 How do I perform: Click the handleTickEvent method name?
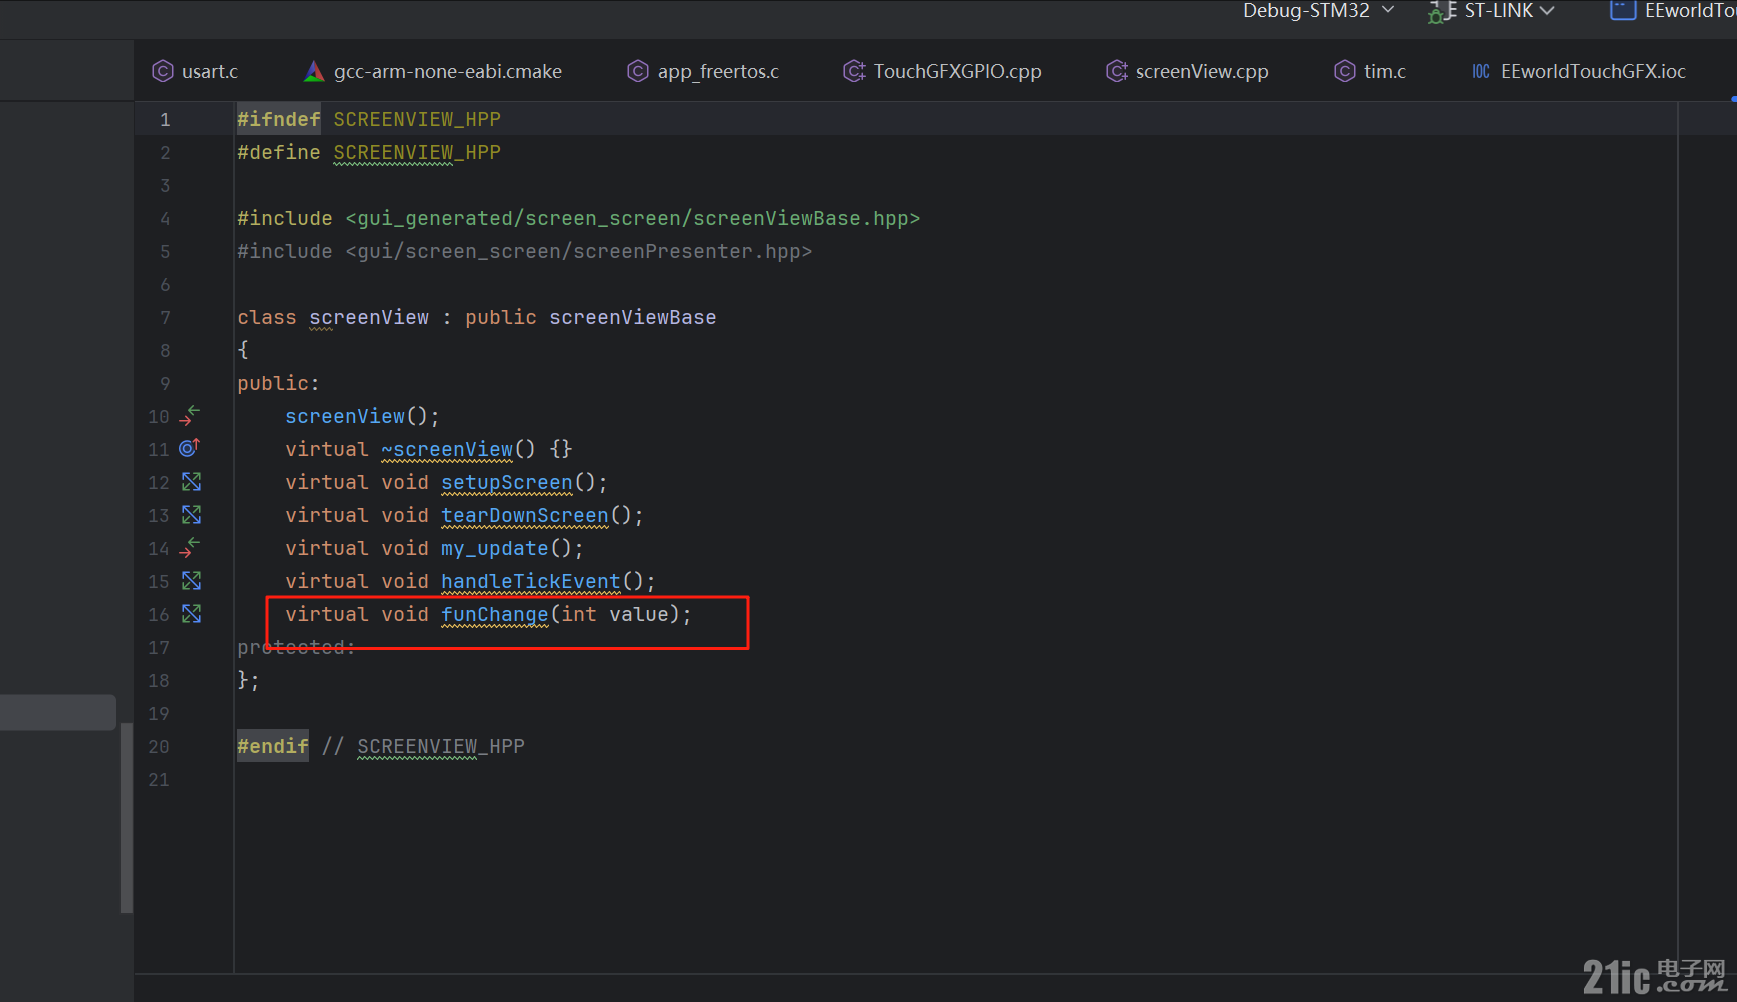click(x=531, y=581)
